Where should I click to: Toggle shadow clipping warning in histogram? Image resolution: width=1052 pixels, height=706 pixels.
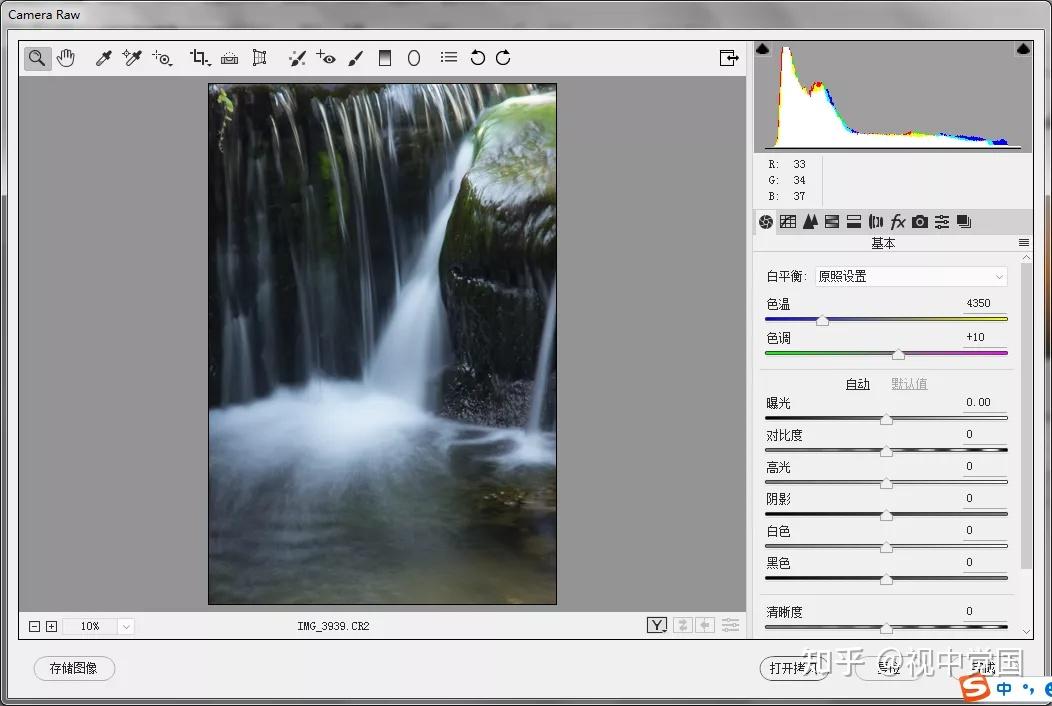click(x=763, y=49)
